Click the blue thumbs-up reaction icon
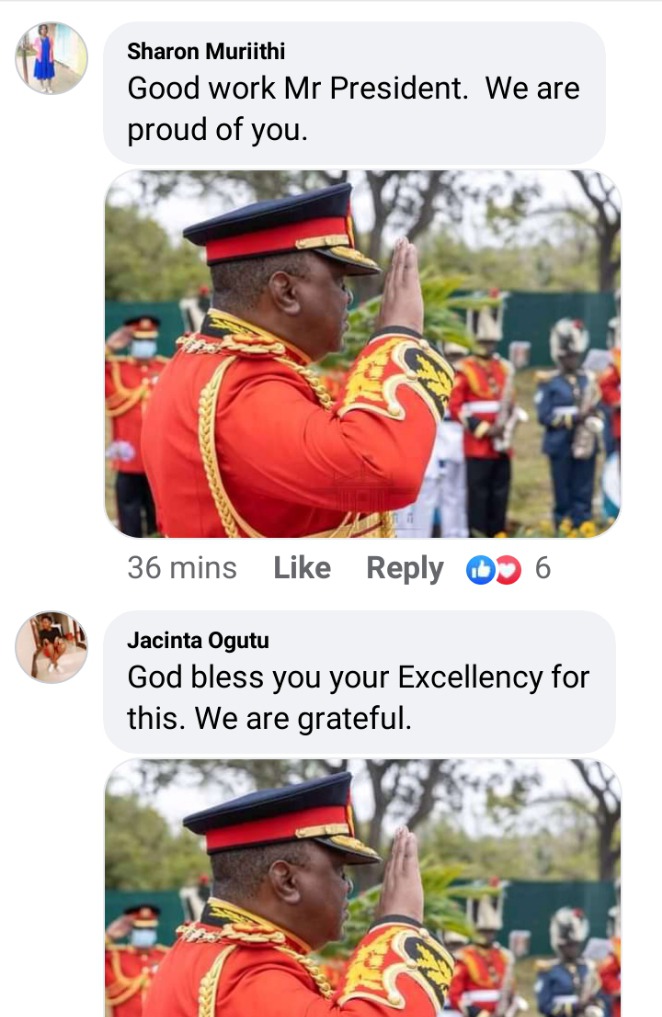This screenshot has width=662, height=1017. (480, 569)
